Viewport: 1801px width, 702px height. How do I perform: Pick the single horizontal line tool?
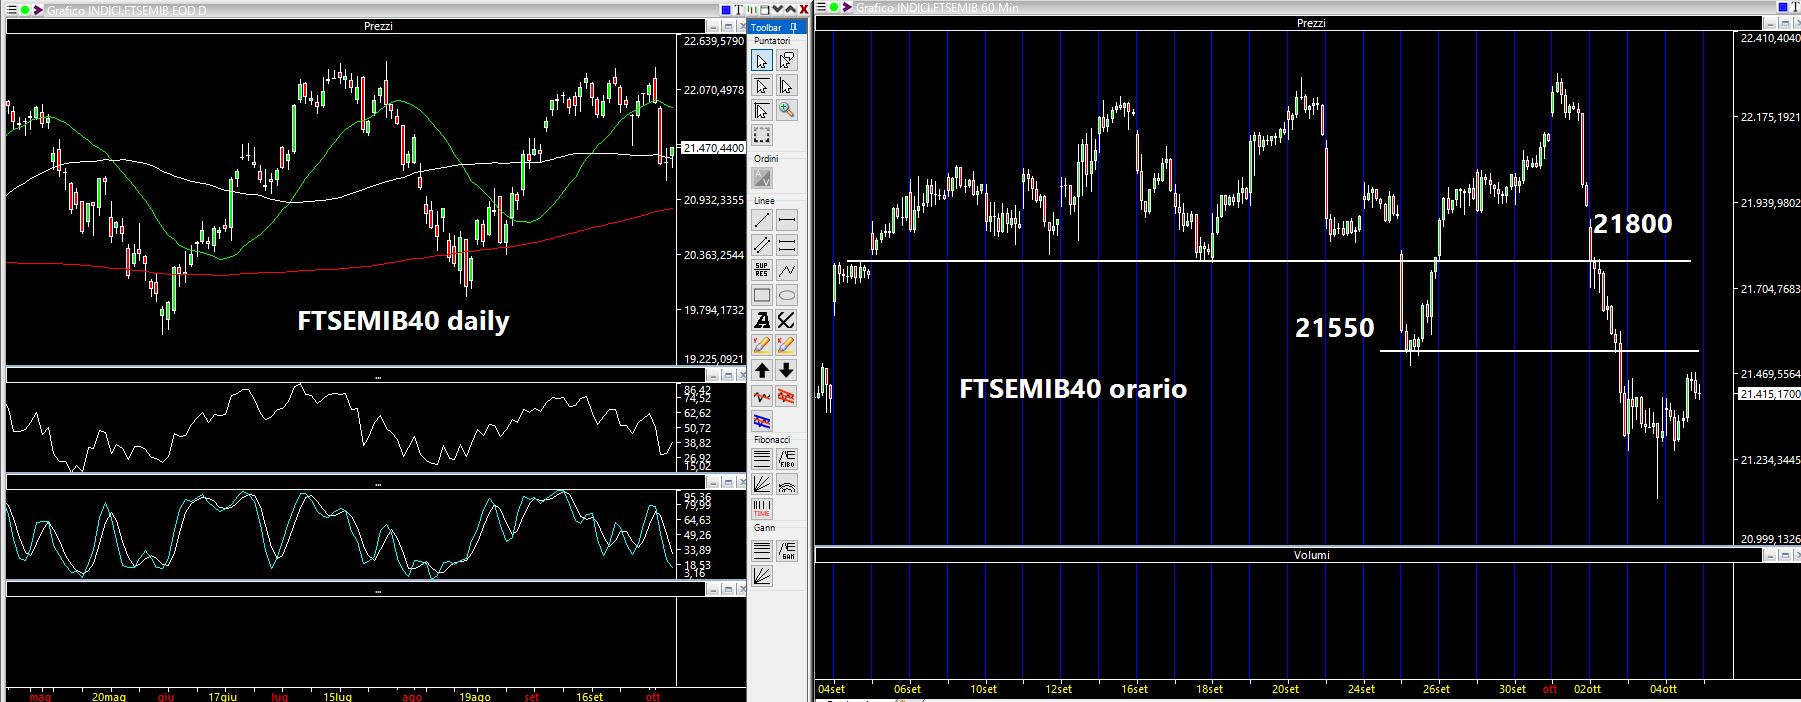click(787, 220)
